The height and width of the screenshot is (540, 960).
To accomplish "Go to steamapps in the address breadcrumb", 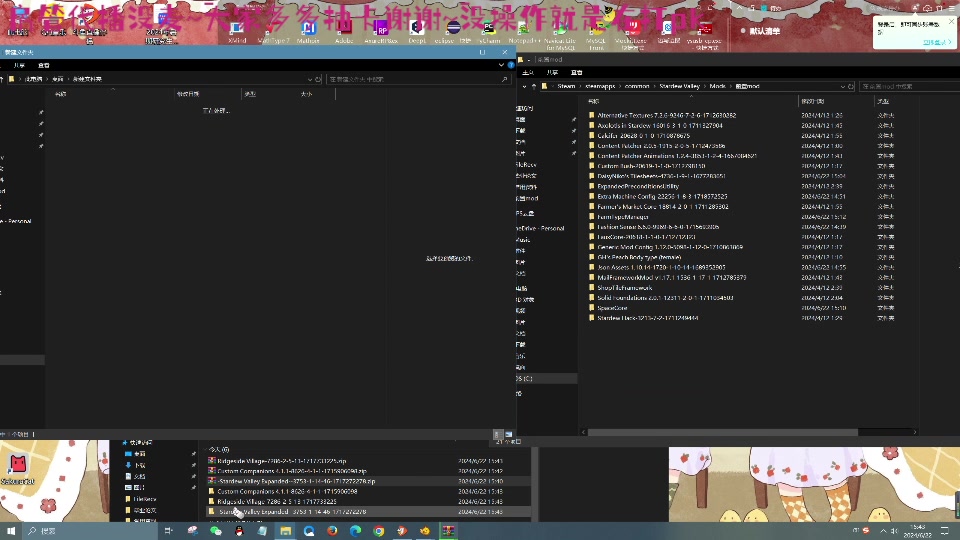I will pos(600,86).
